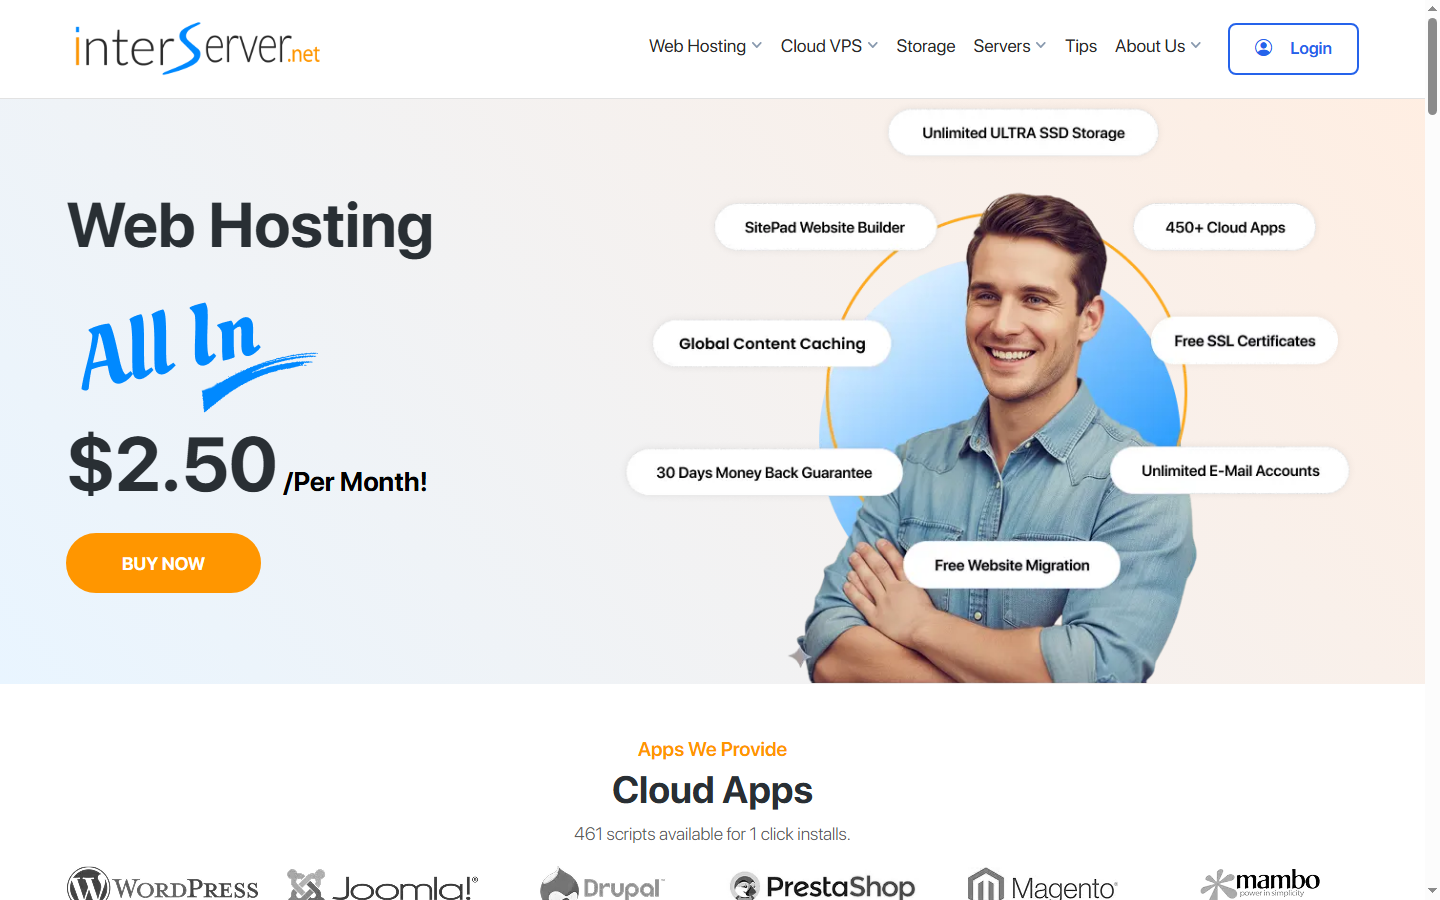Click Free SSL Certificates pill
This screenshot has height=900, width=1440.
point(1245,341)
